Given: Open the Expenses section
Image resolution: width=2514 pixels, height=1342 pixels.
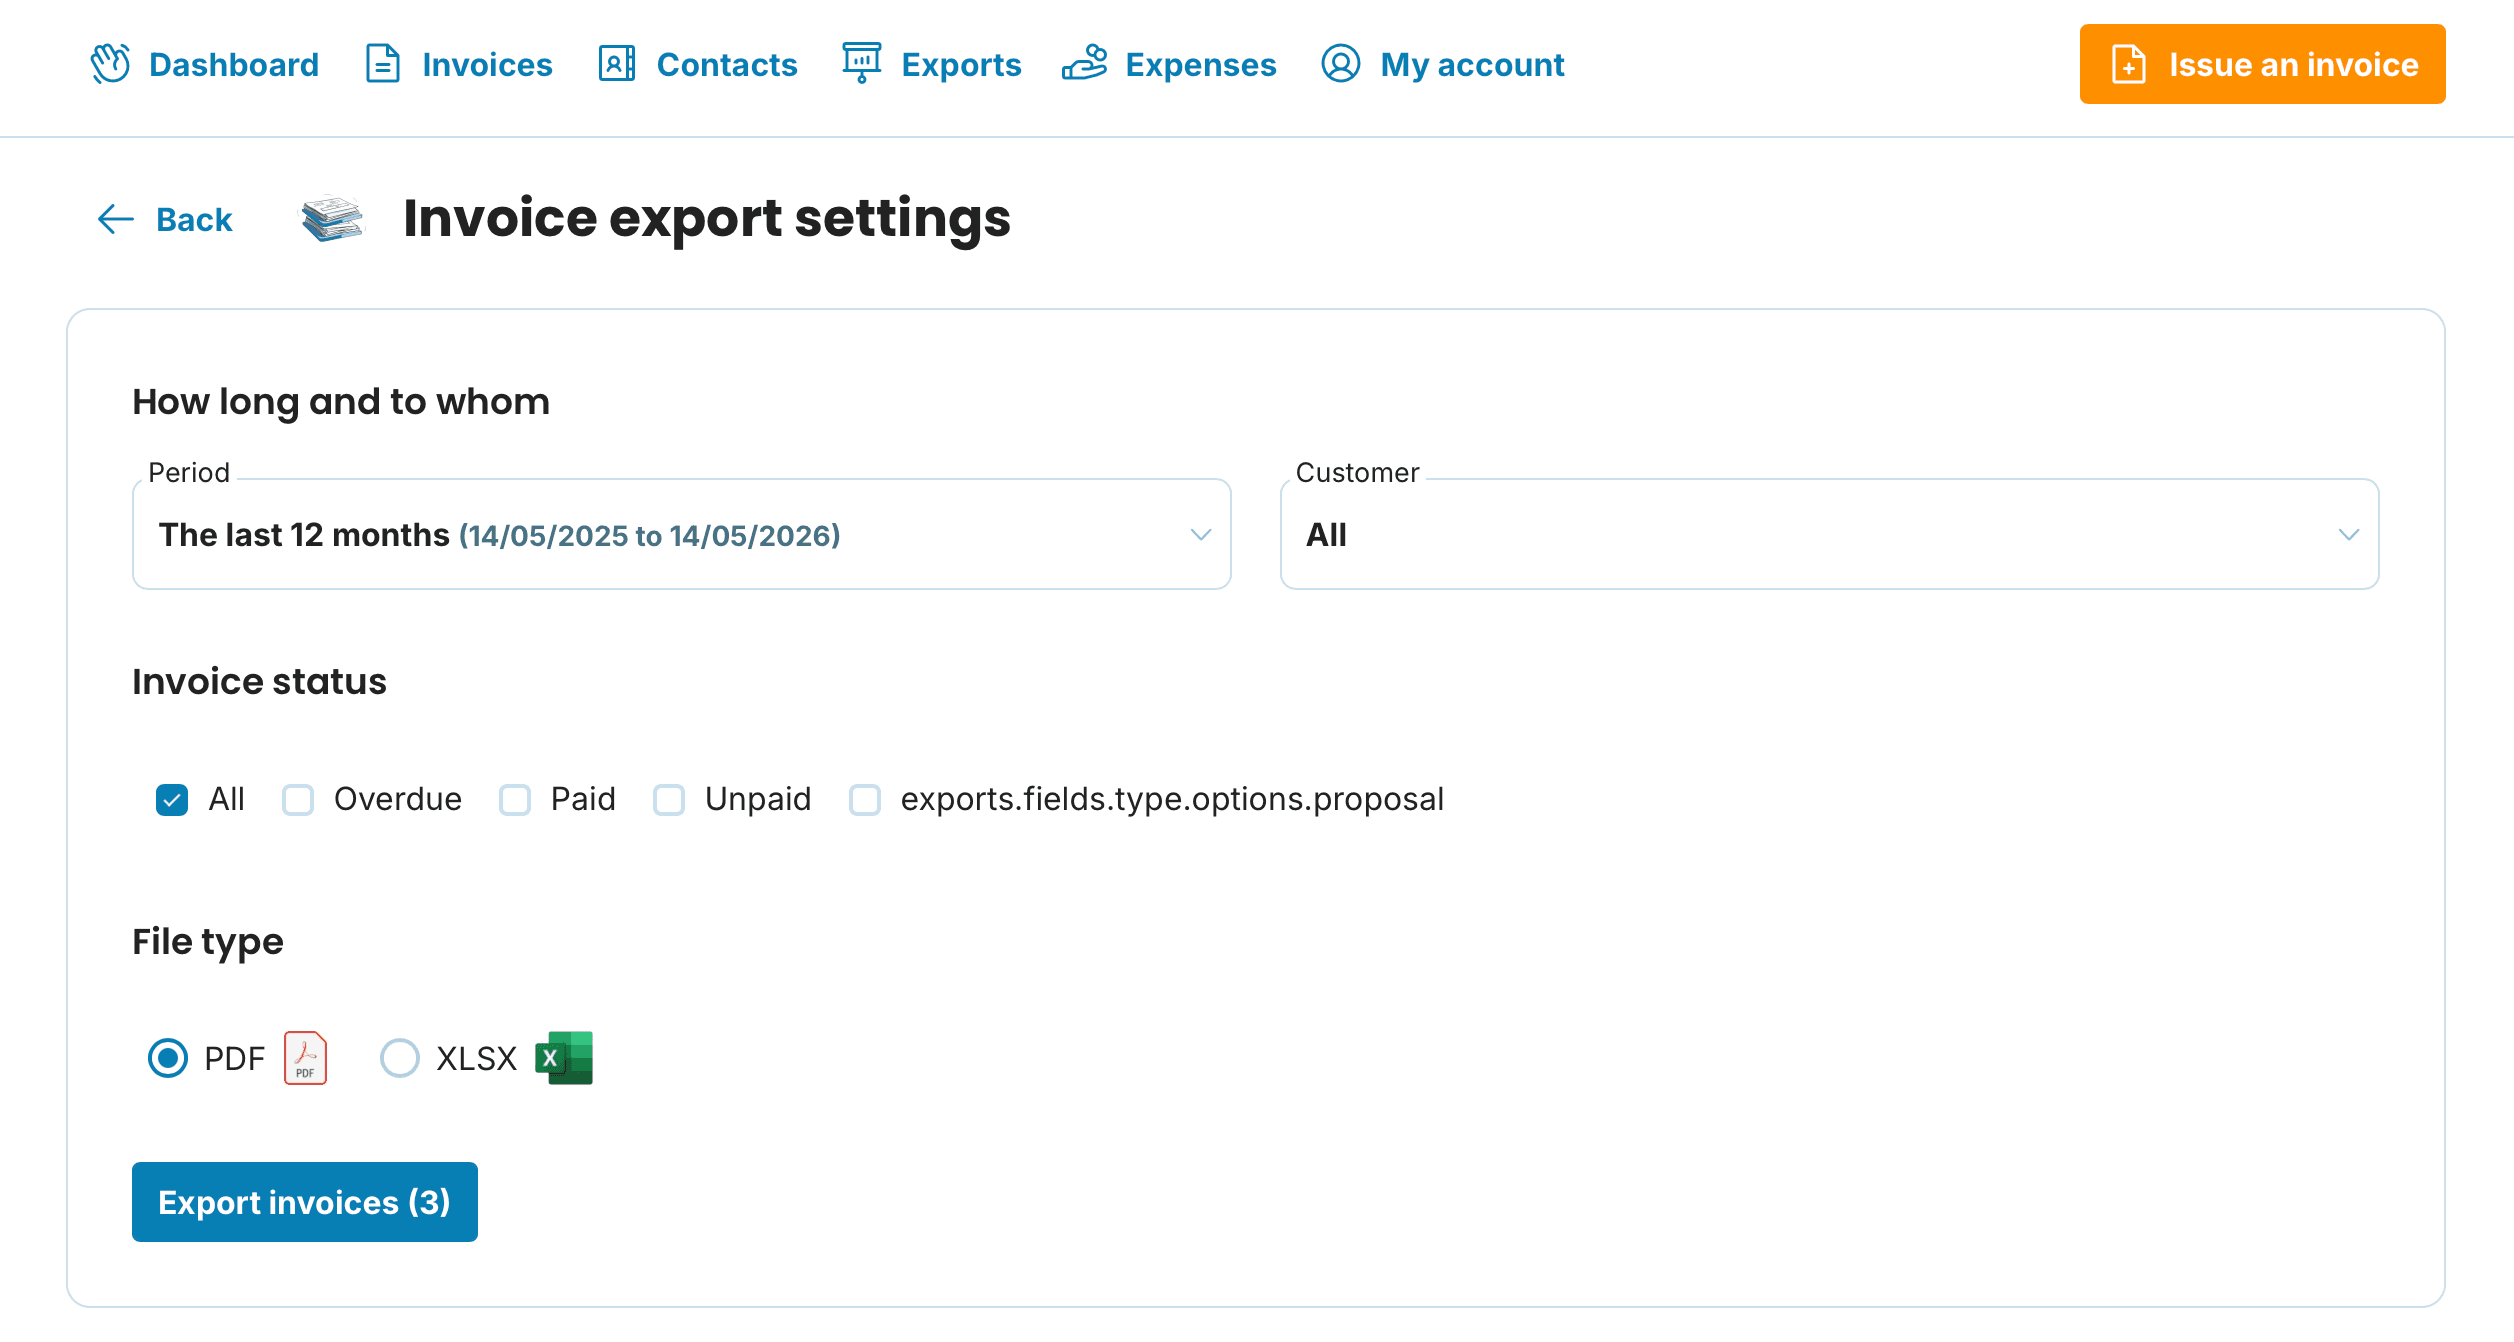Looking at the screenshot, I should [1169, 64].
